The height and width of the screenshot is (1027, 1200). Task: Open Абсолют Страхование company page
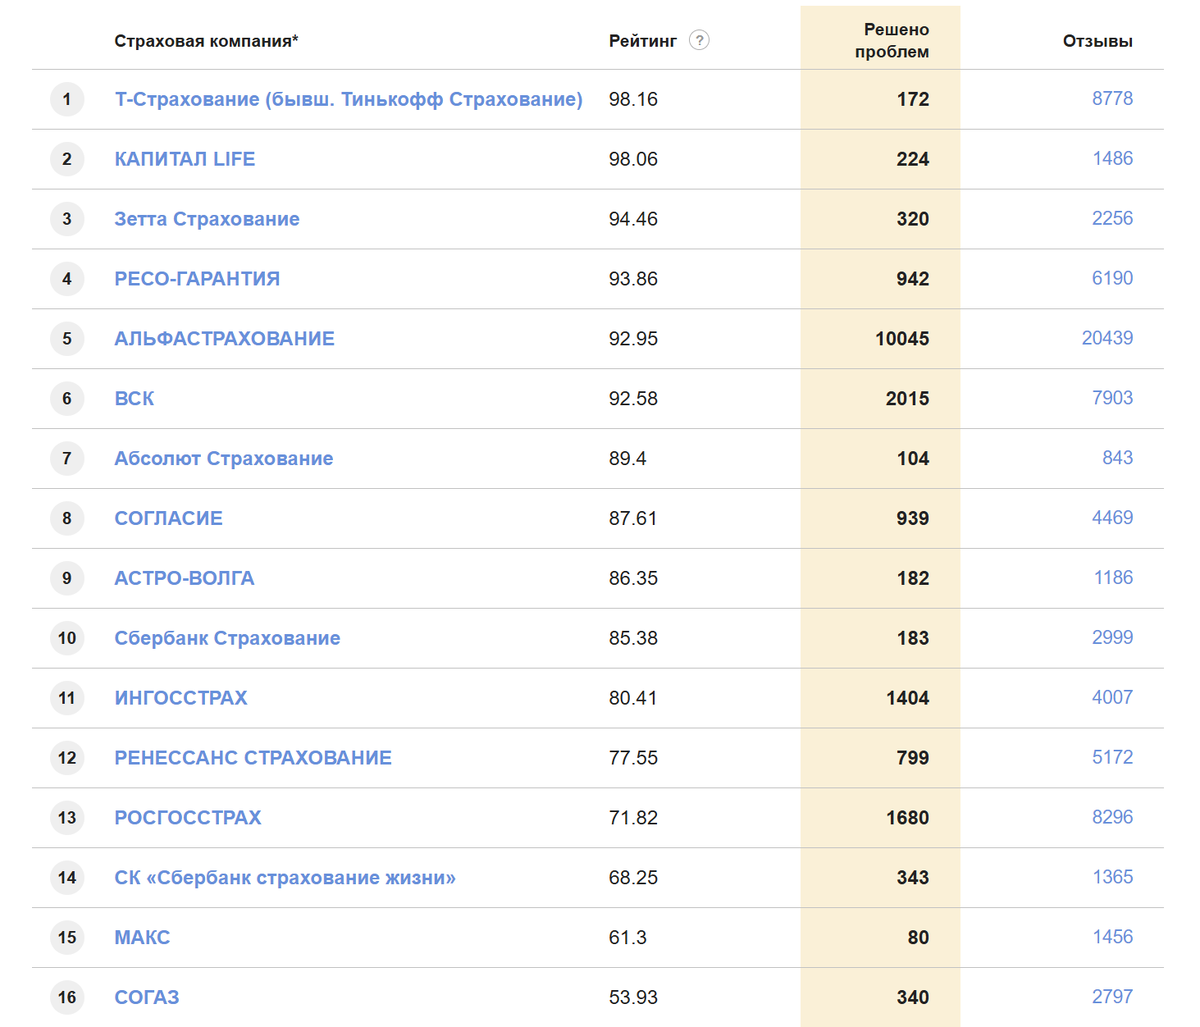pyautogui.click(x=224, y=459)
